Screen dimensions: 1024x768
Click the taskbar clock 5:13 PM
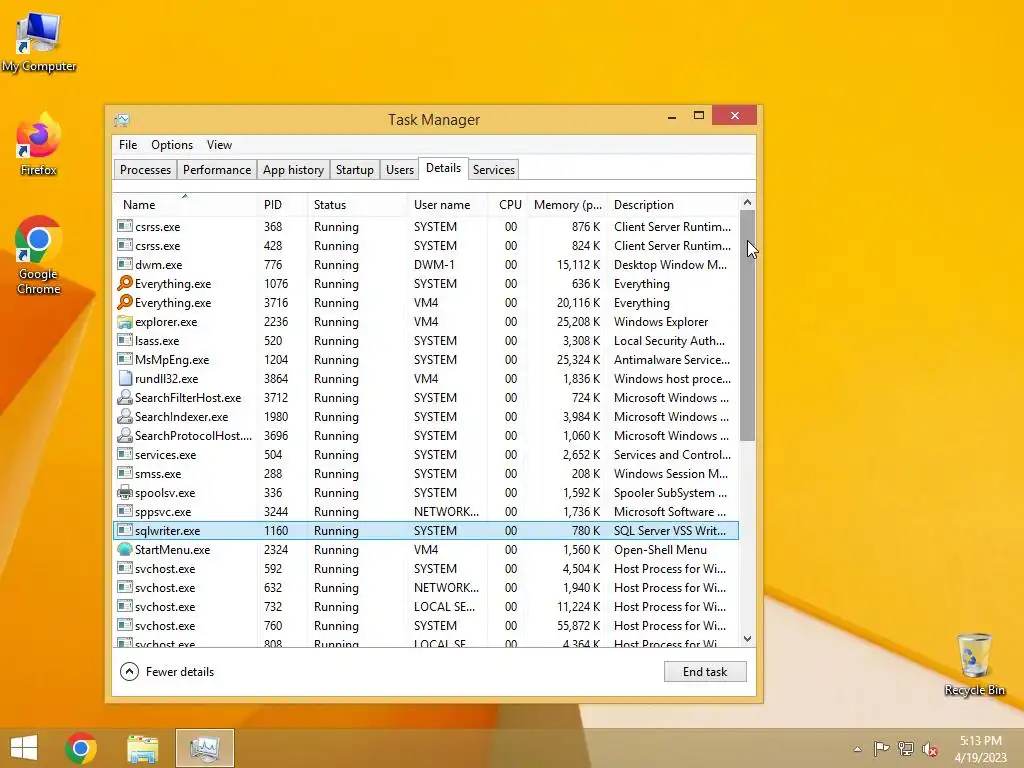coord(980,741)
